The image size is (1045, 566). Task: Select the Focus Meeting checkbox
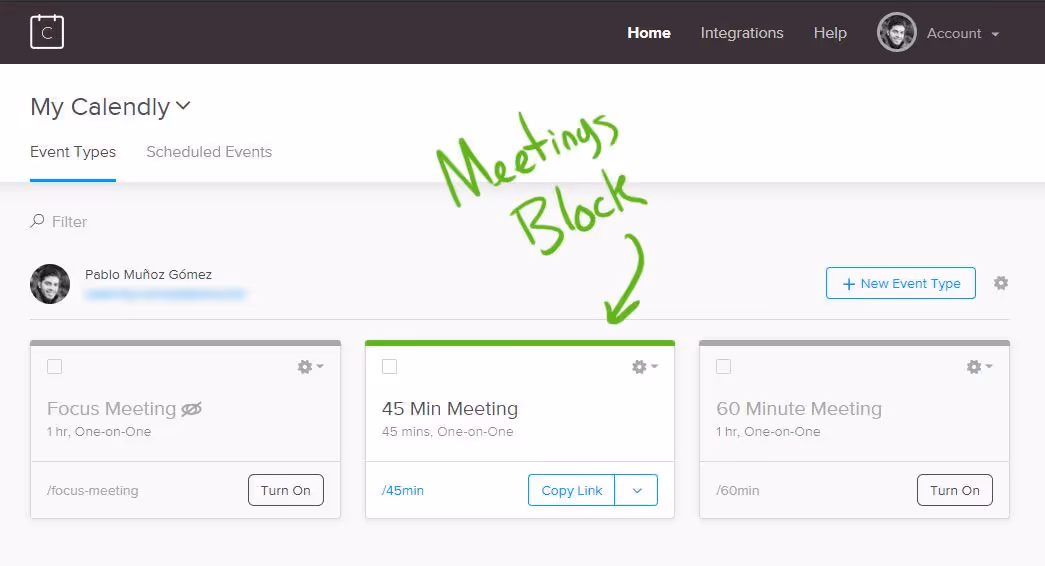tap(55, 367)
